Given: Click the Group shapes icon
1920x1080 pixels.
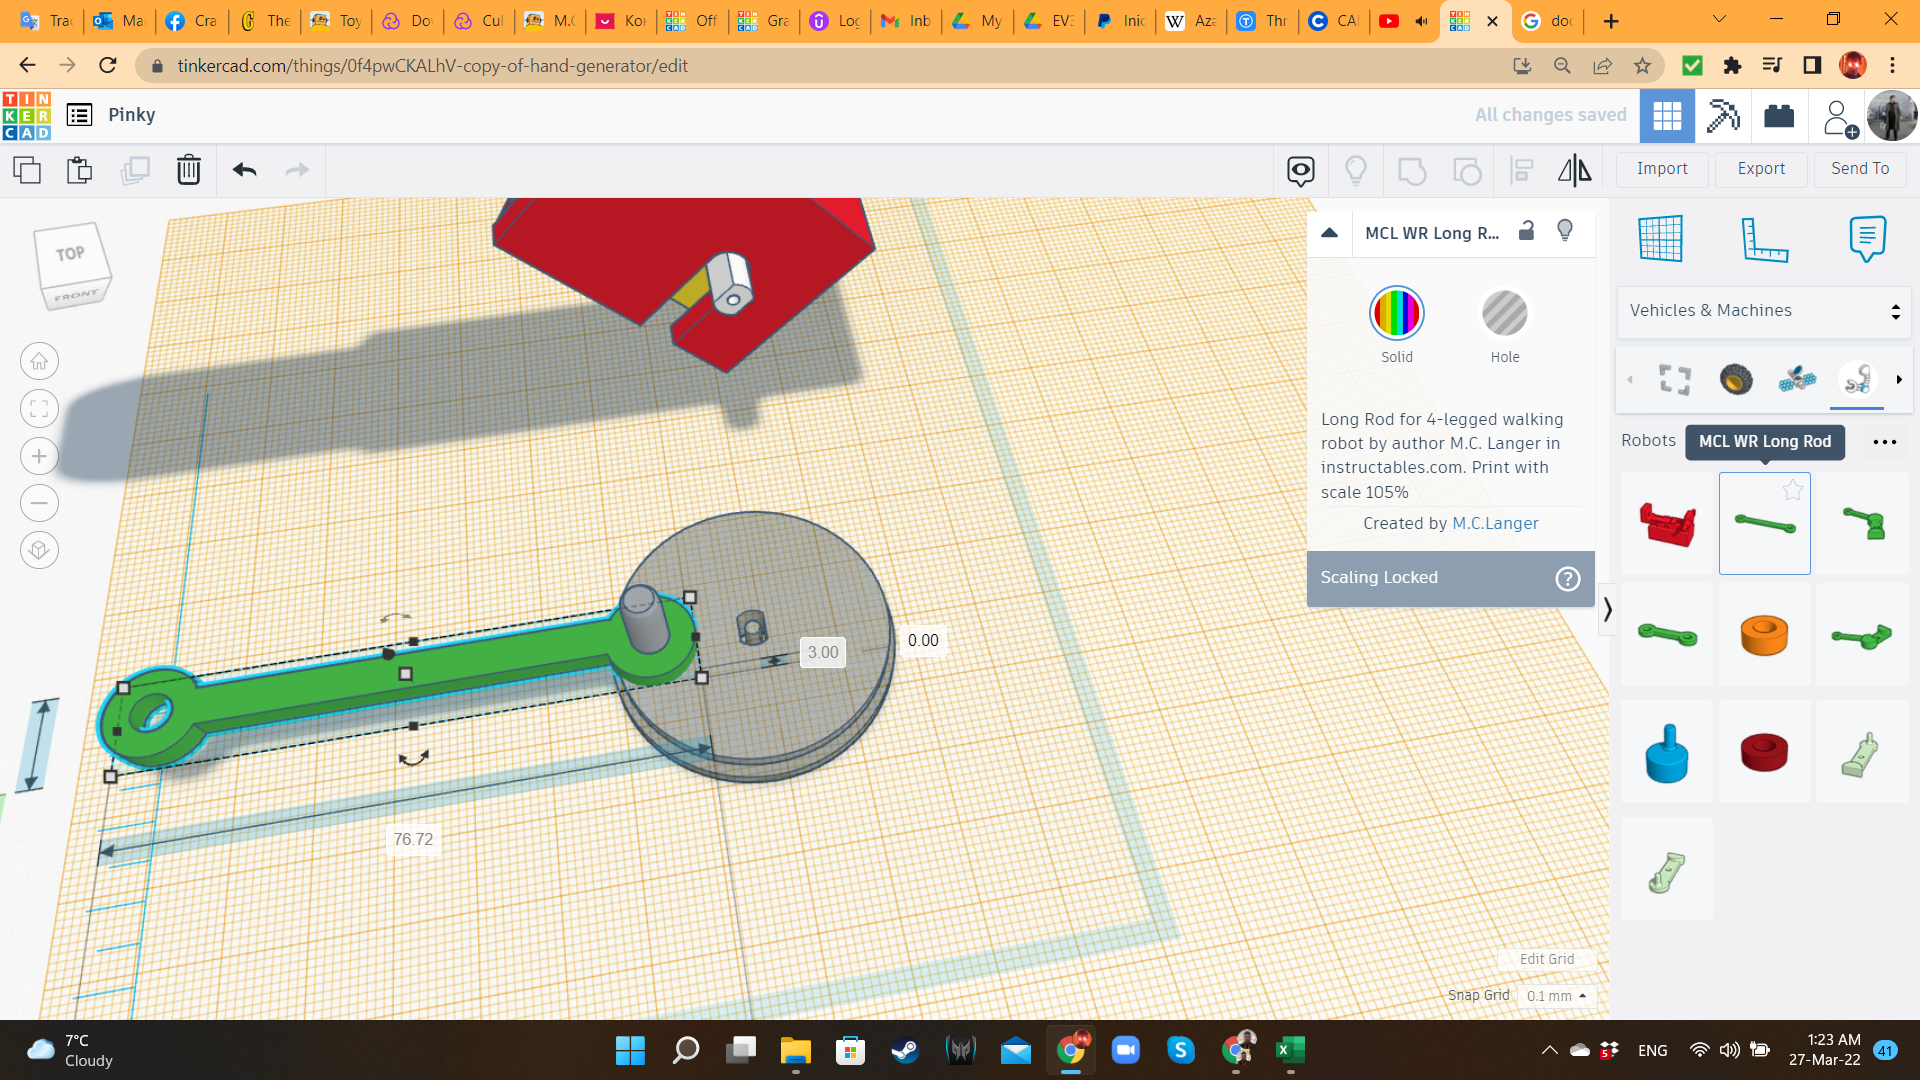Looking at the screenshot, I should [1411, 170].
